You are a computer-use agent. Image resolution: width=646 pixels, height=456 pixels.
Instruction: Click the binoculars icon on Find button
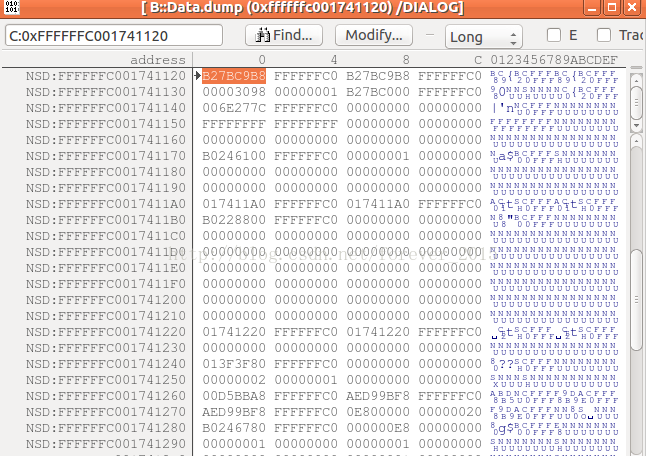point(262,35)
